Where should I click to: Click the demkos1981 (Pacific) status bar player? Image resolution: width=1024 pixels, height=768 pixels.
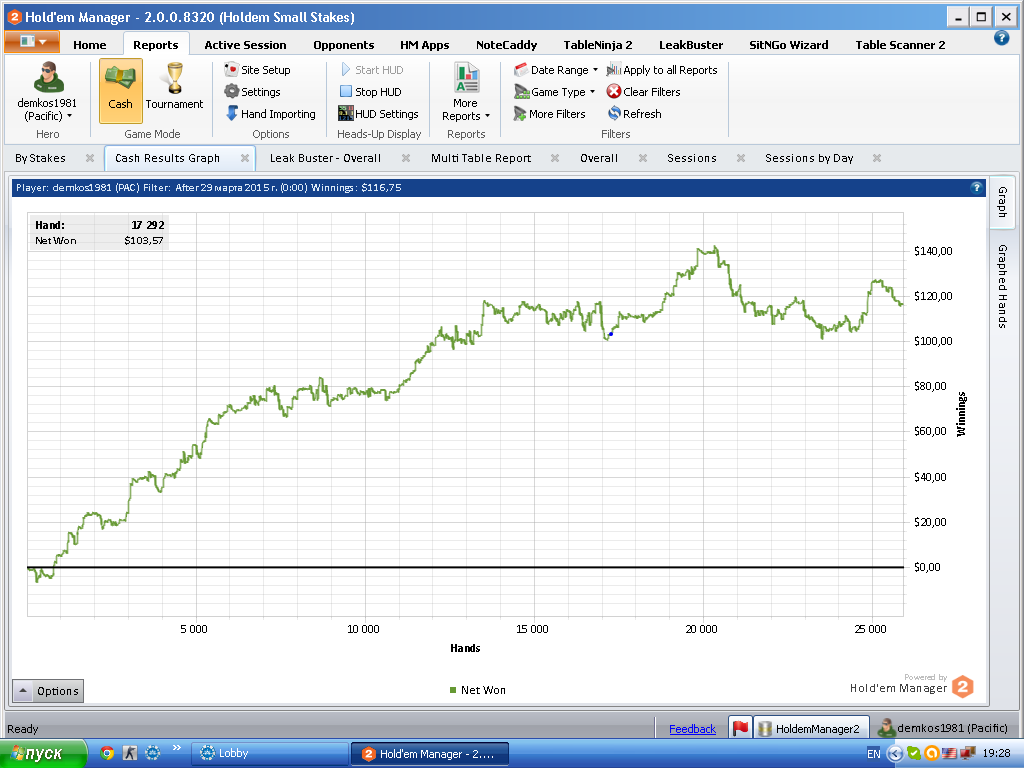pos(944,728)
